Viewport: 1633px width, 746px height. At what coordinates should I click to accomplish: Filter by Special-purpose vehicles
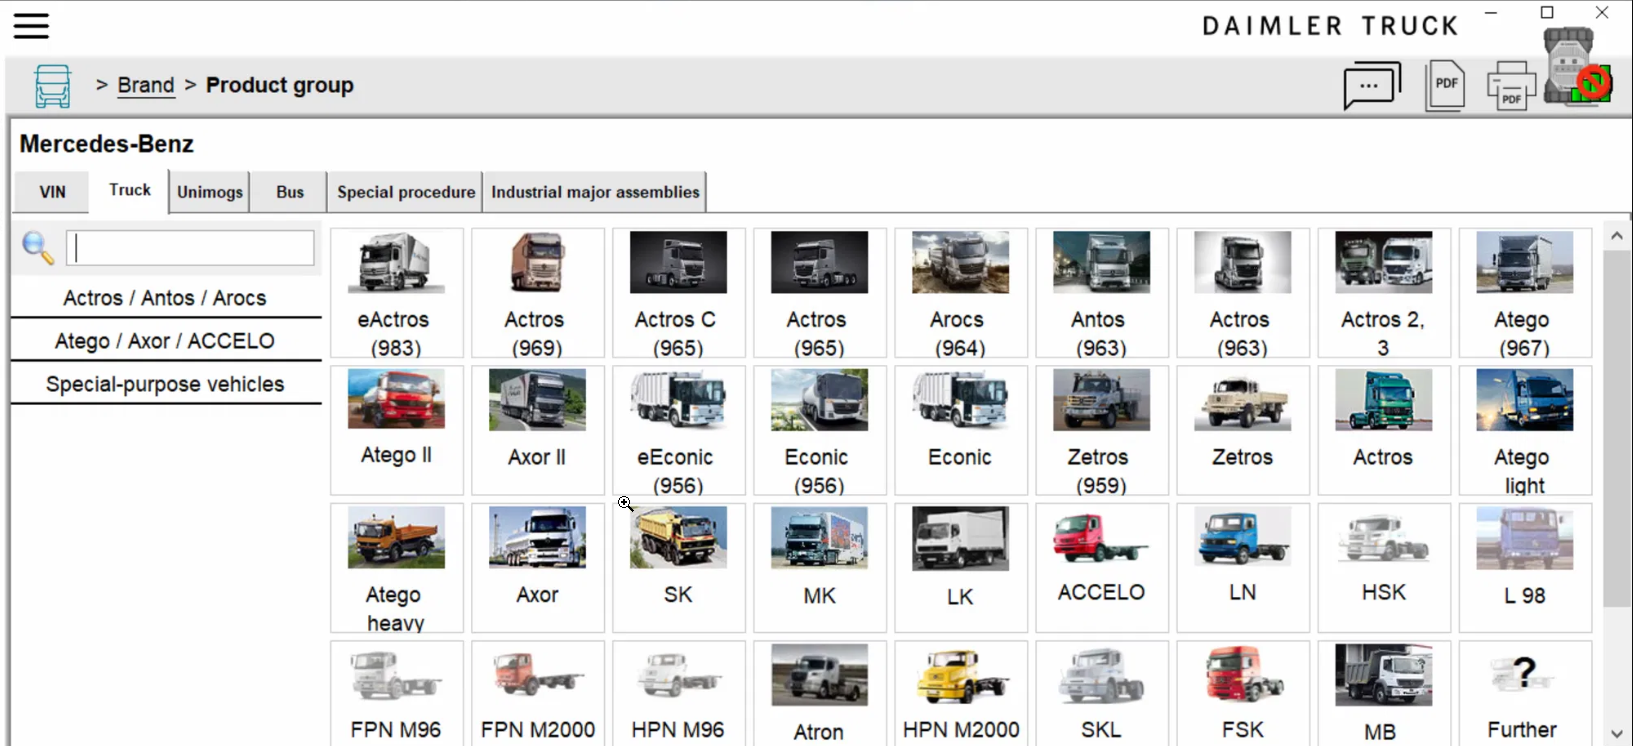click(x=165, y=384)
